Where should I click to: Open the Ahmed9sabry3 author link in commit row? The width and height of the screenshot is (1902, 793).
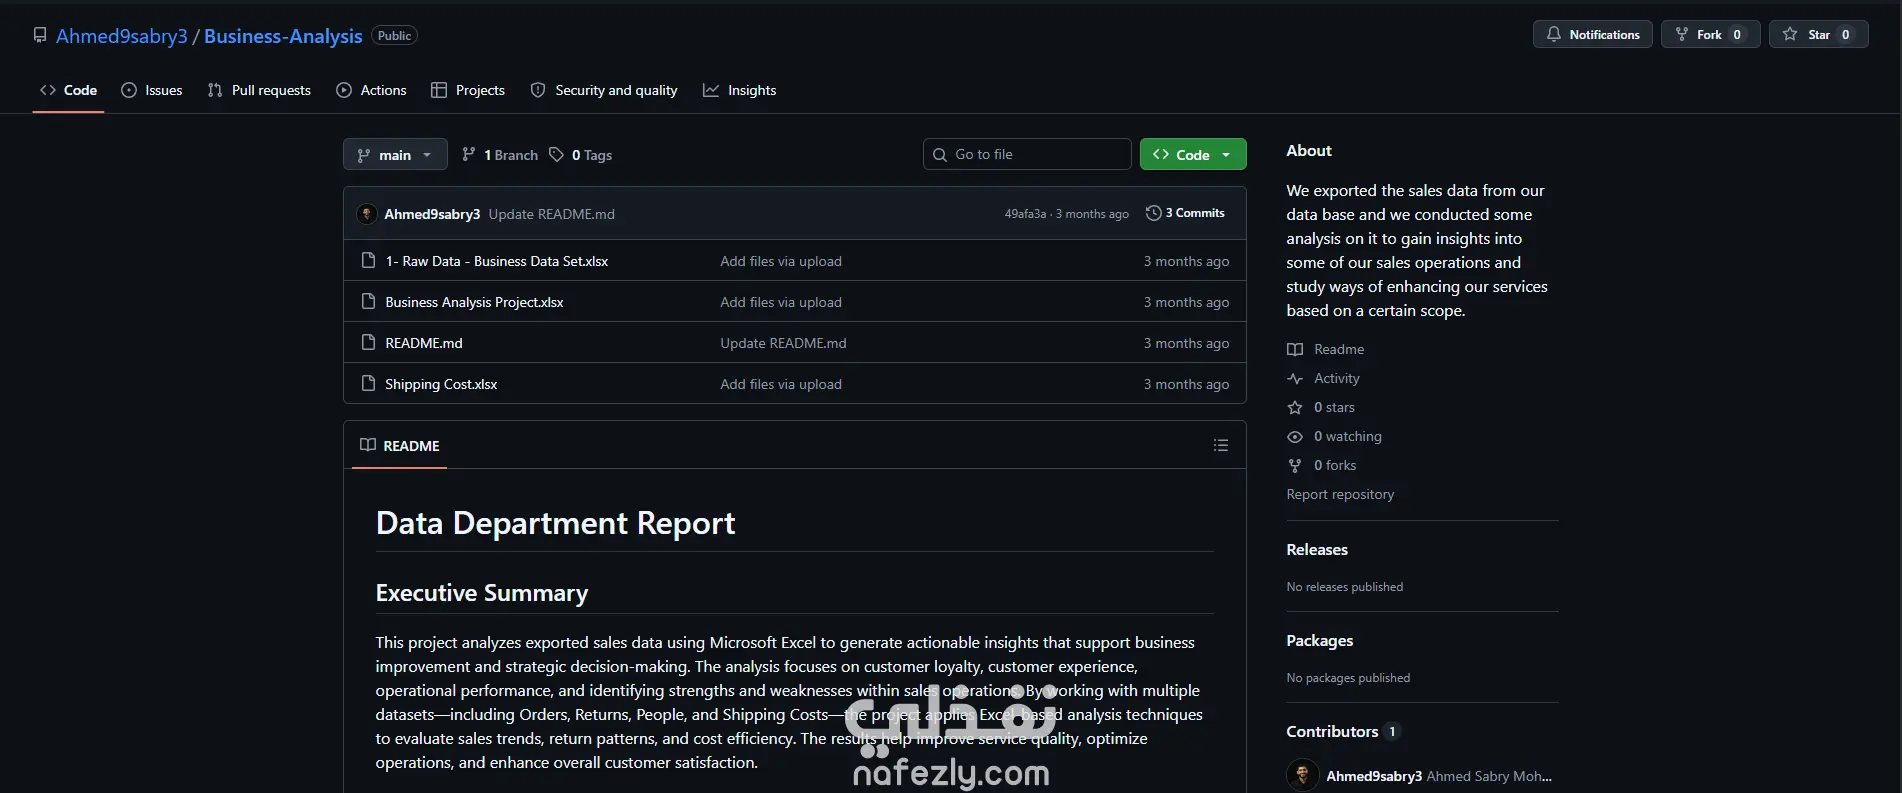pyautogui.click(x=432, y=214)
